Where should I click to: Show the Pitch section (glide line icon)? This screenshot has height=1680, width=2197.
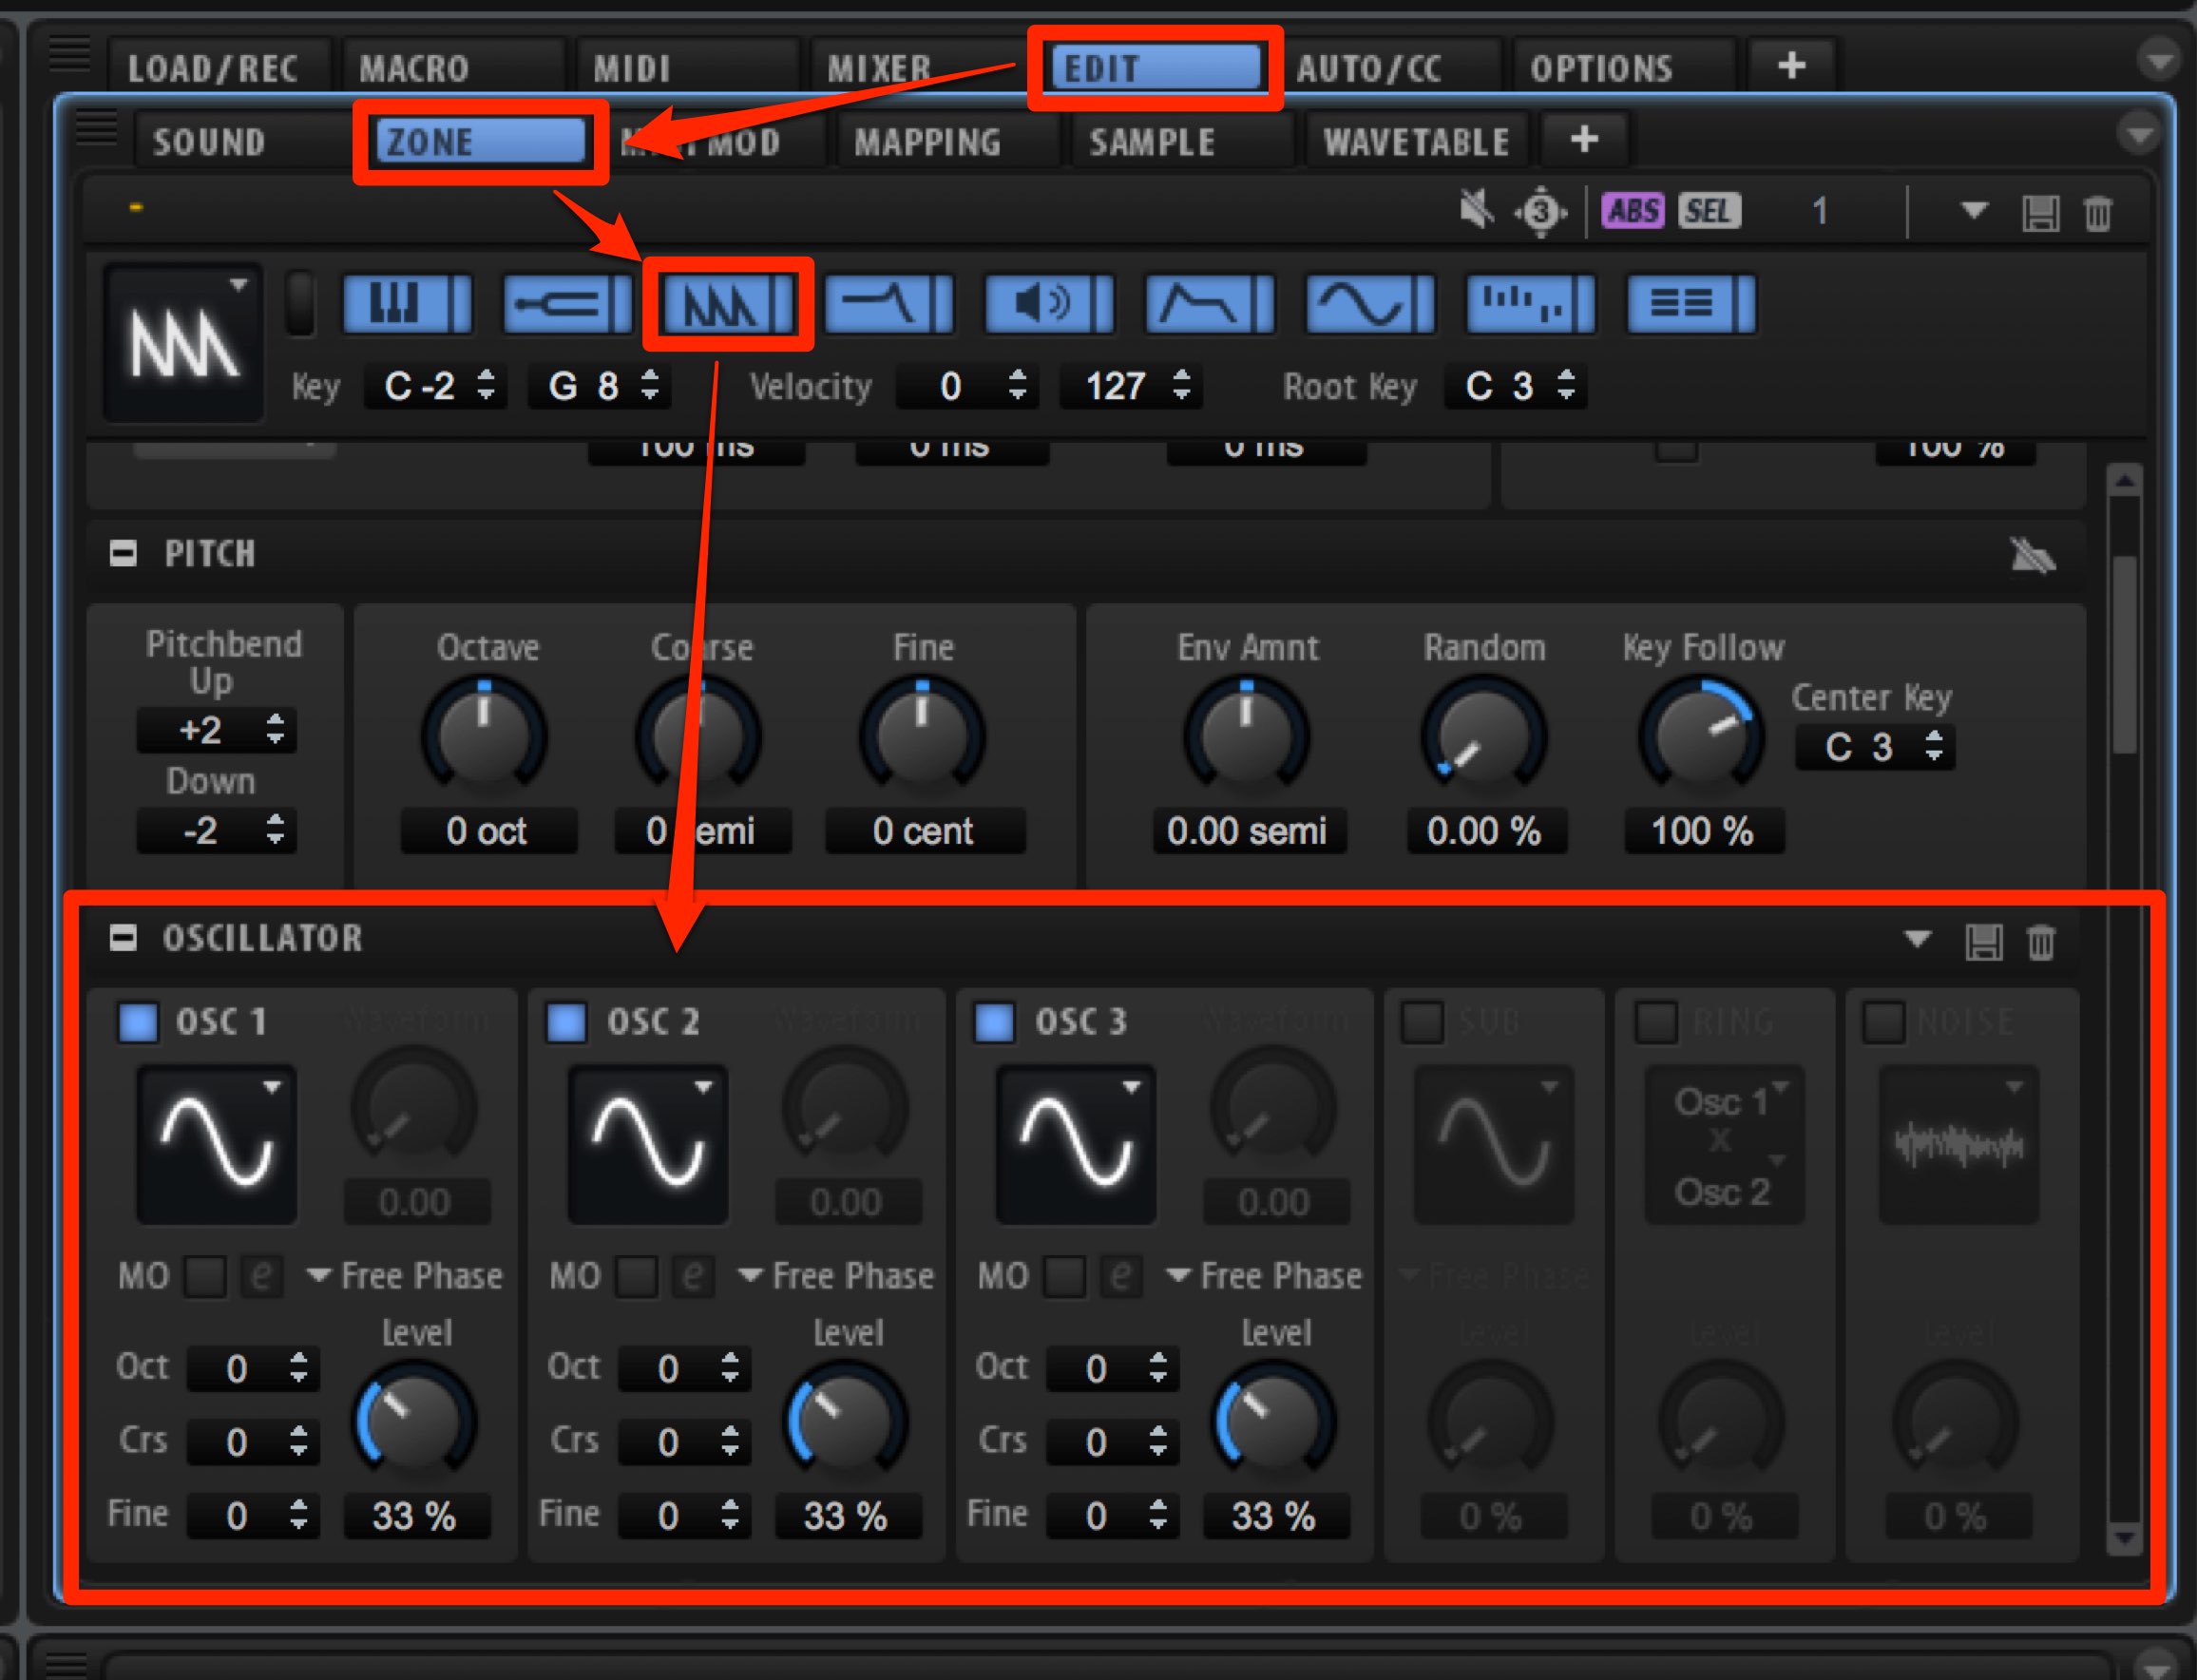point(568,303)
